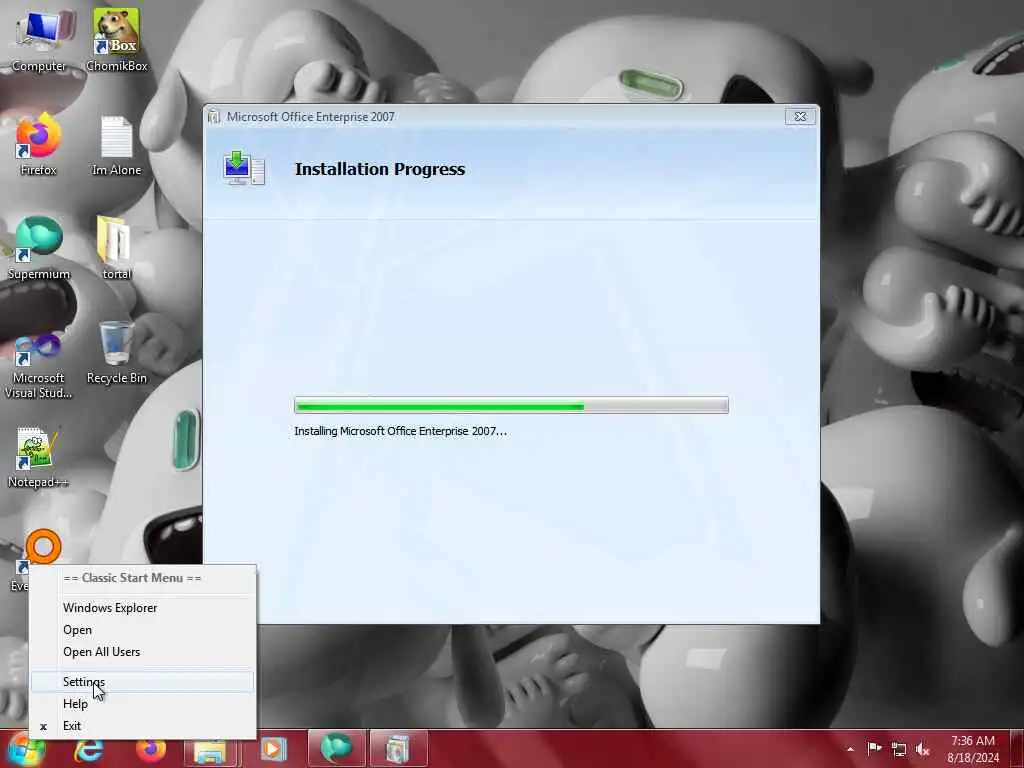Choose Windows Explorer from context menu
Viewport: 1024px width, 768px height.
click(142, 607)
